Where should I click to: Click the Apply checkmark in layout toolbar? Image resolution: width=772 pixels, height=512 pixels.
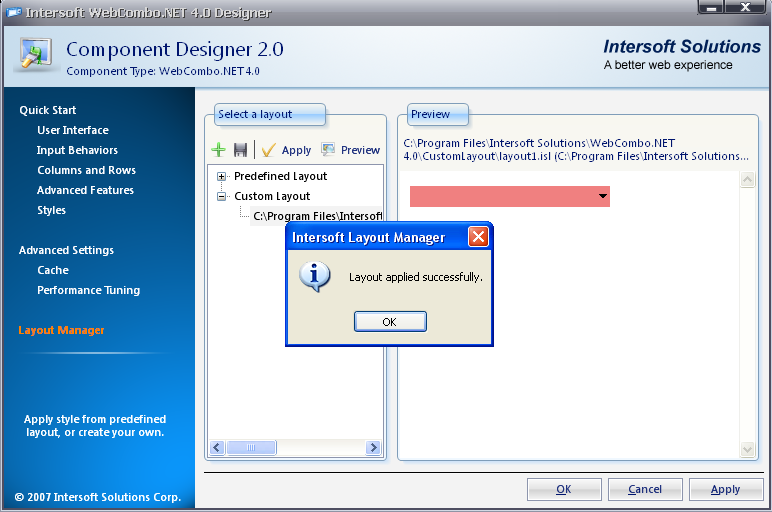pyautogui.click(x=287, y=150)
